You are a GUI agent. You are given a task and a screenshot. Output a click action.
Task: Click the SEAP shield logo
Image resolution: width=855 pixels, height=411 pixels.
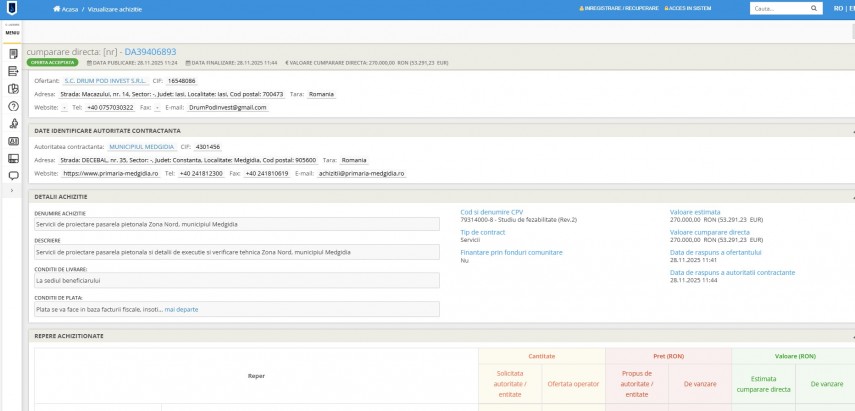coord(12,9)
